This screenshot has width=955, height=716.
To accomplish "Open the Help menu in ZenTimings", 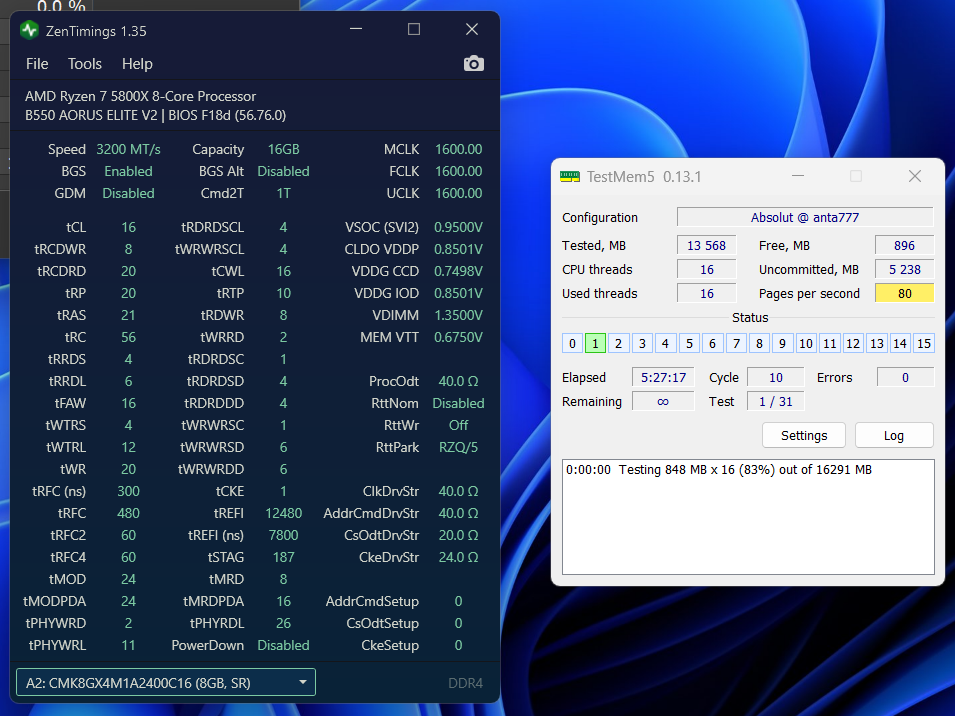I will 137,64.
